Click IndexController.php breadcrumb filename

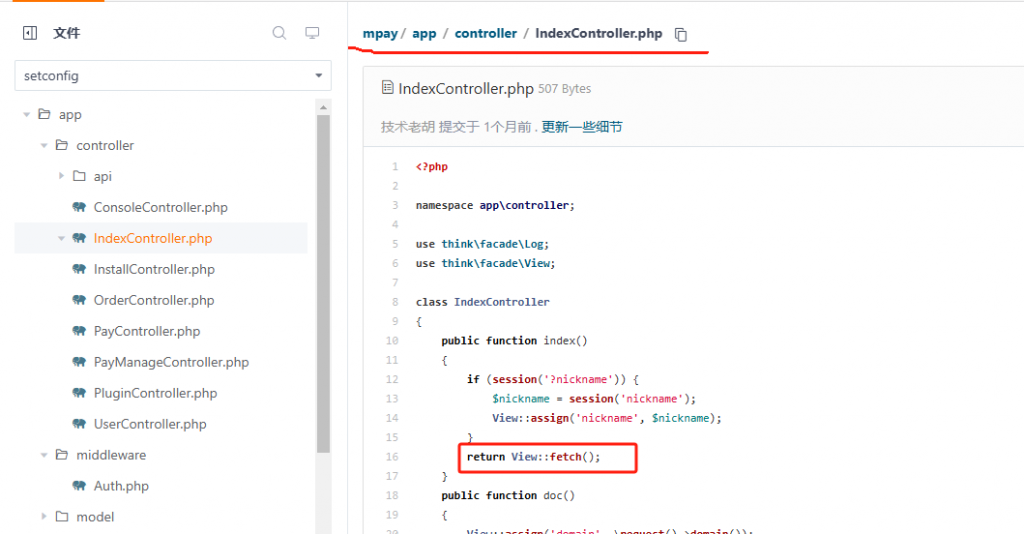(598, 33)
